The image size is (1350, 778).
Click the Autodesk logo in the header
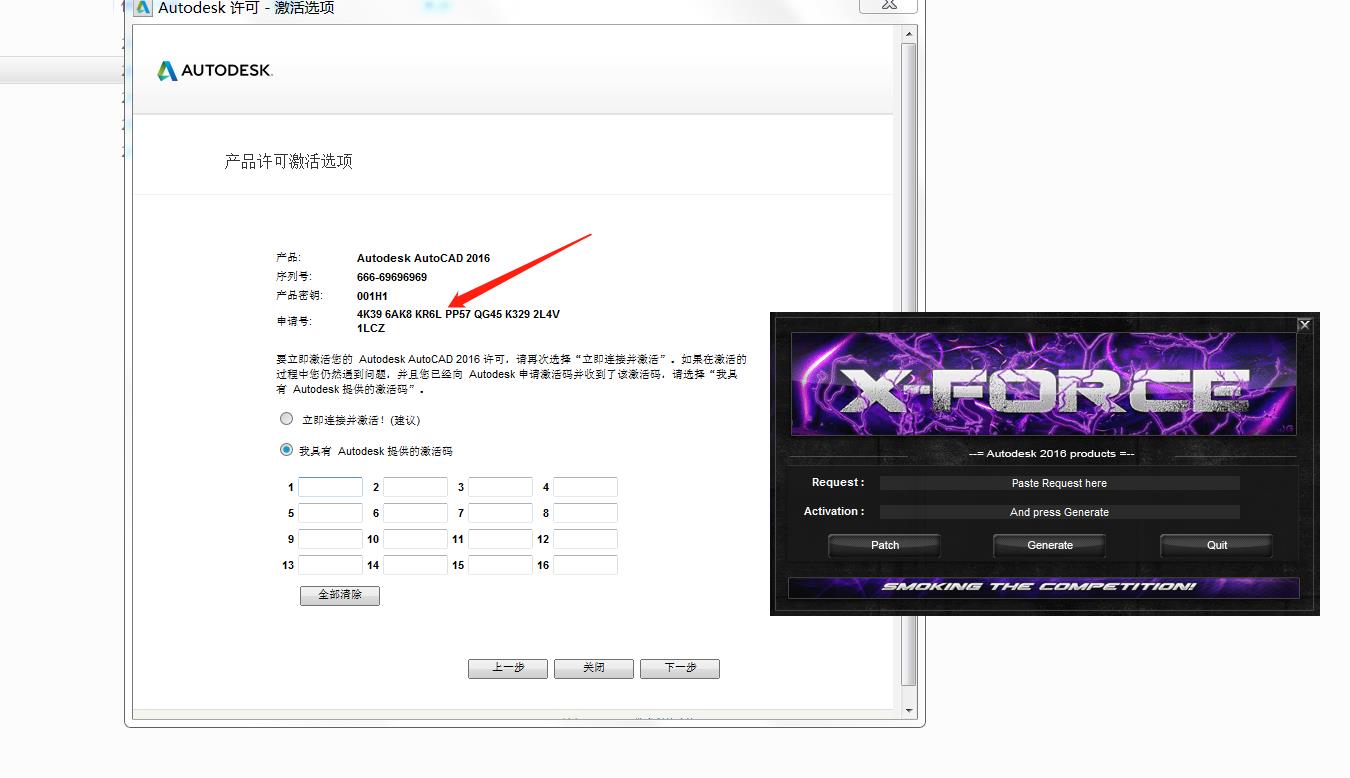[x=215, y=70]
